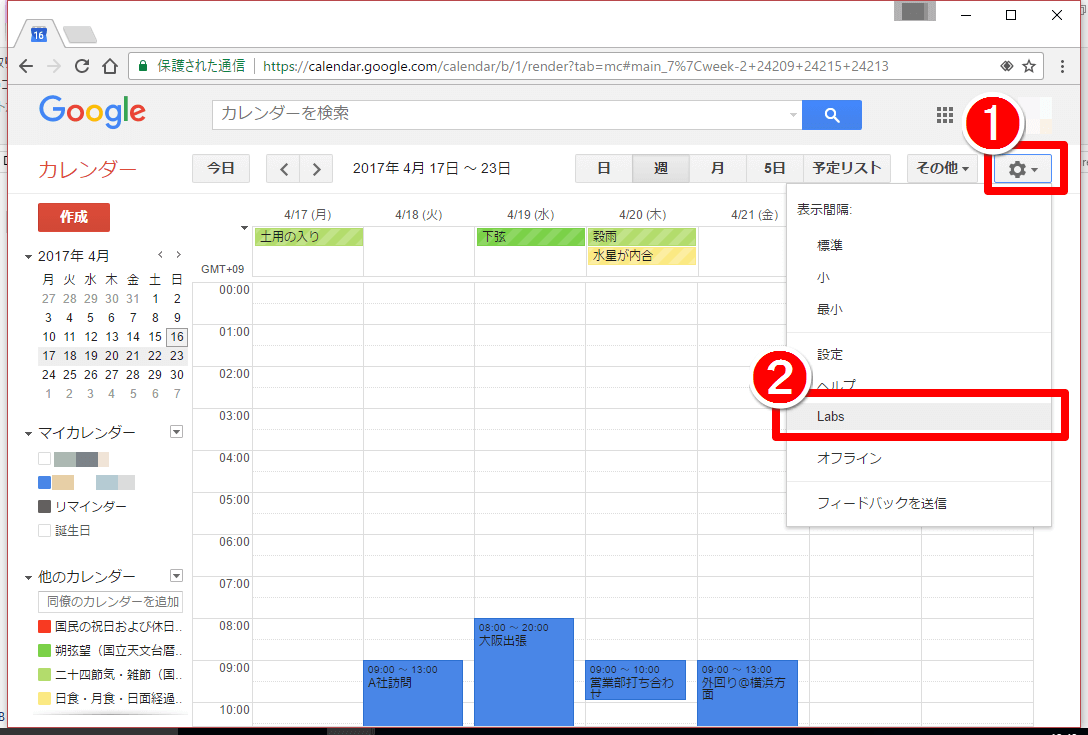Click the previous week arrow
This screenshot has height=735, width=1088.
click(x=283, y=168)
